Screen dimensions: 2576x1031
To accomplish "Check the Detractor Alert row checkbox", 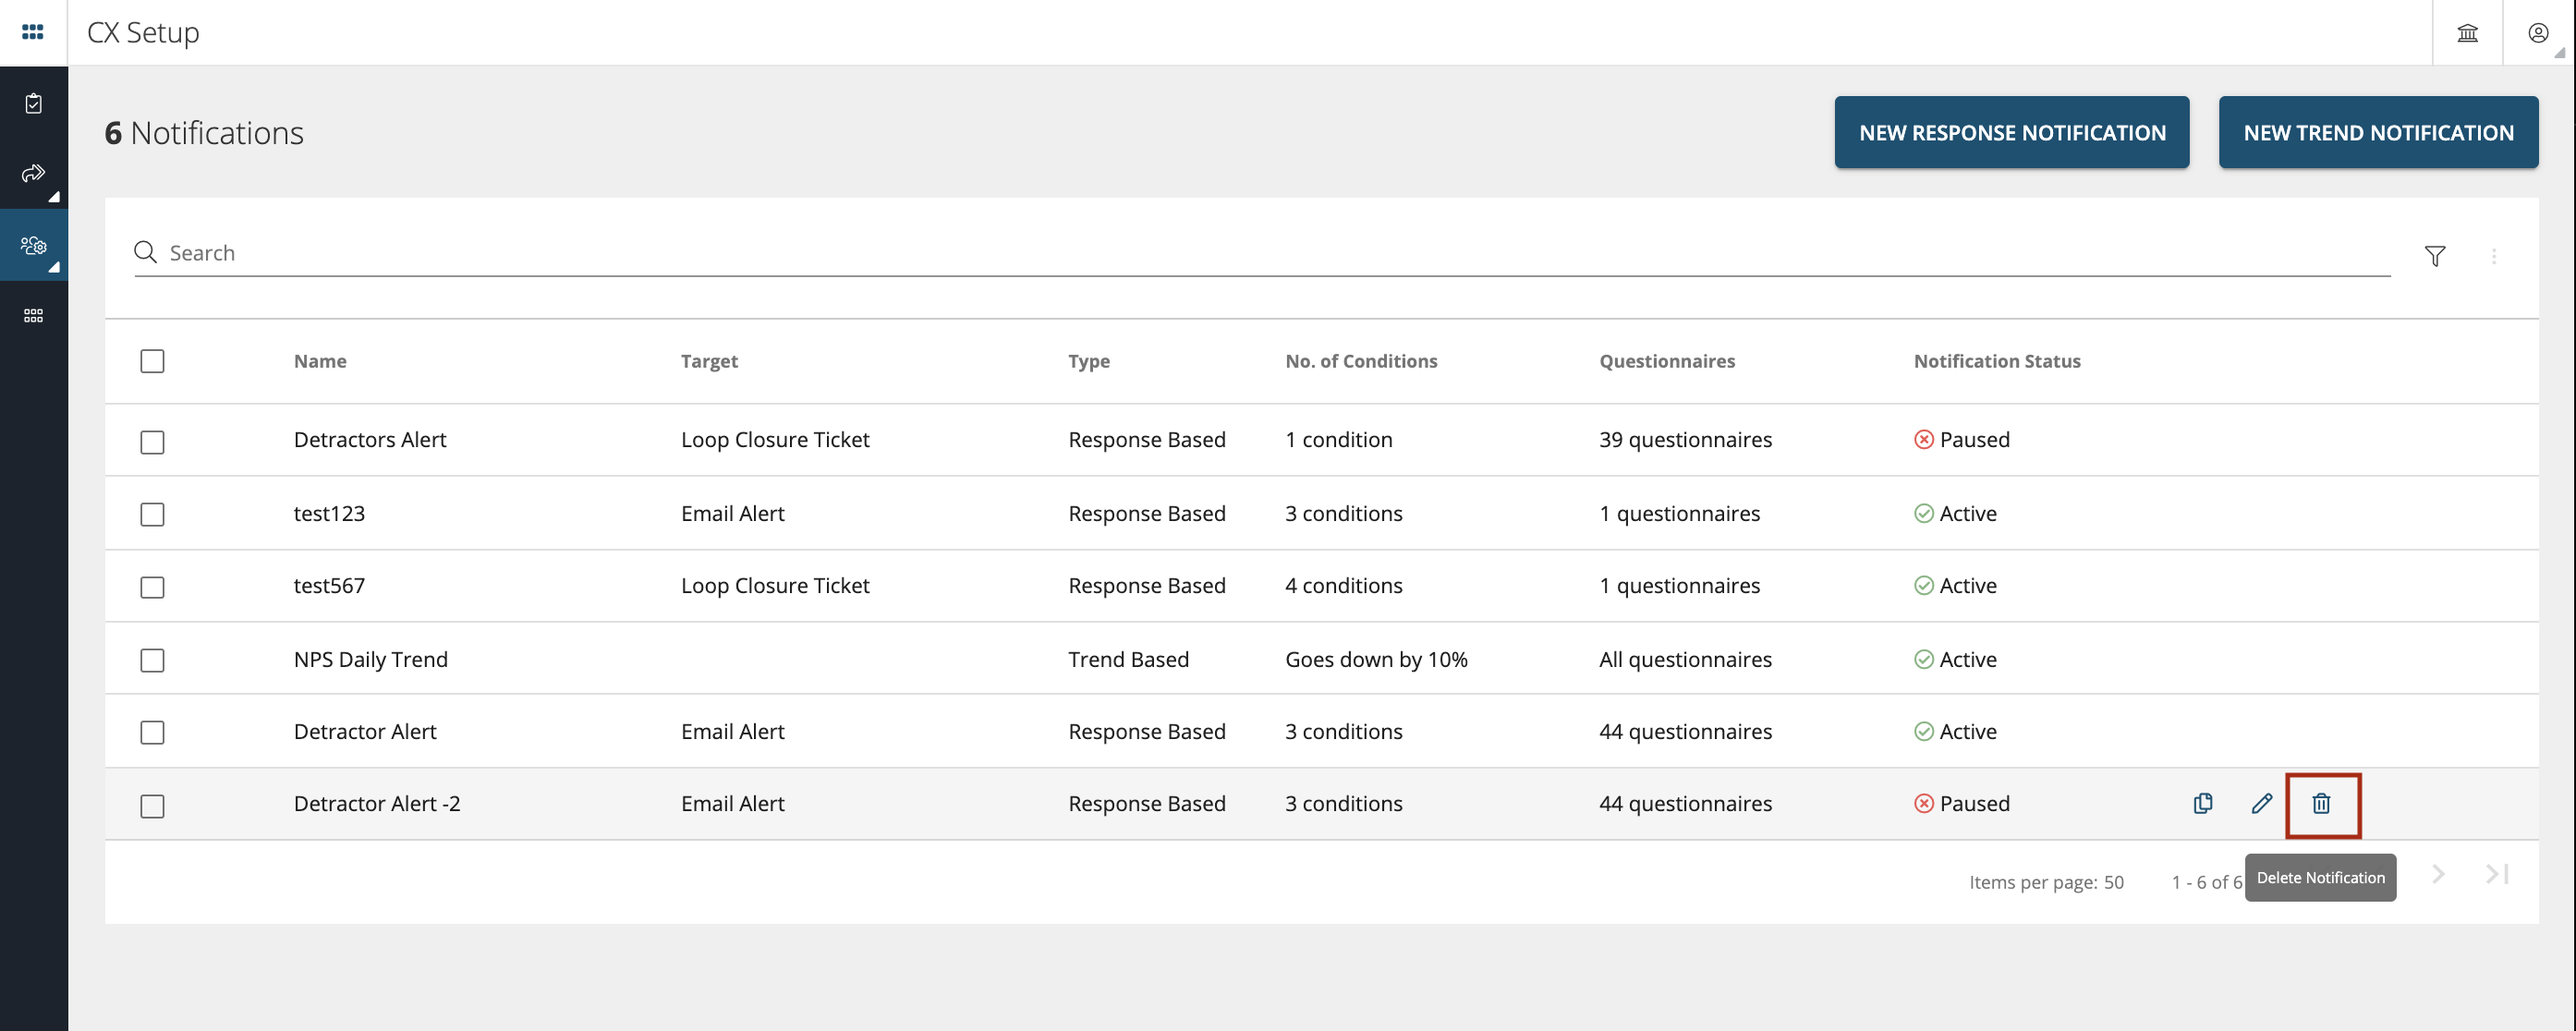I will (x=152, y=733).
